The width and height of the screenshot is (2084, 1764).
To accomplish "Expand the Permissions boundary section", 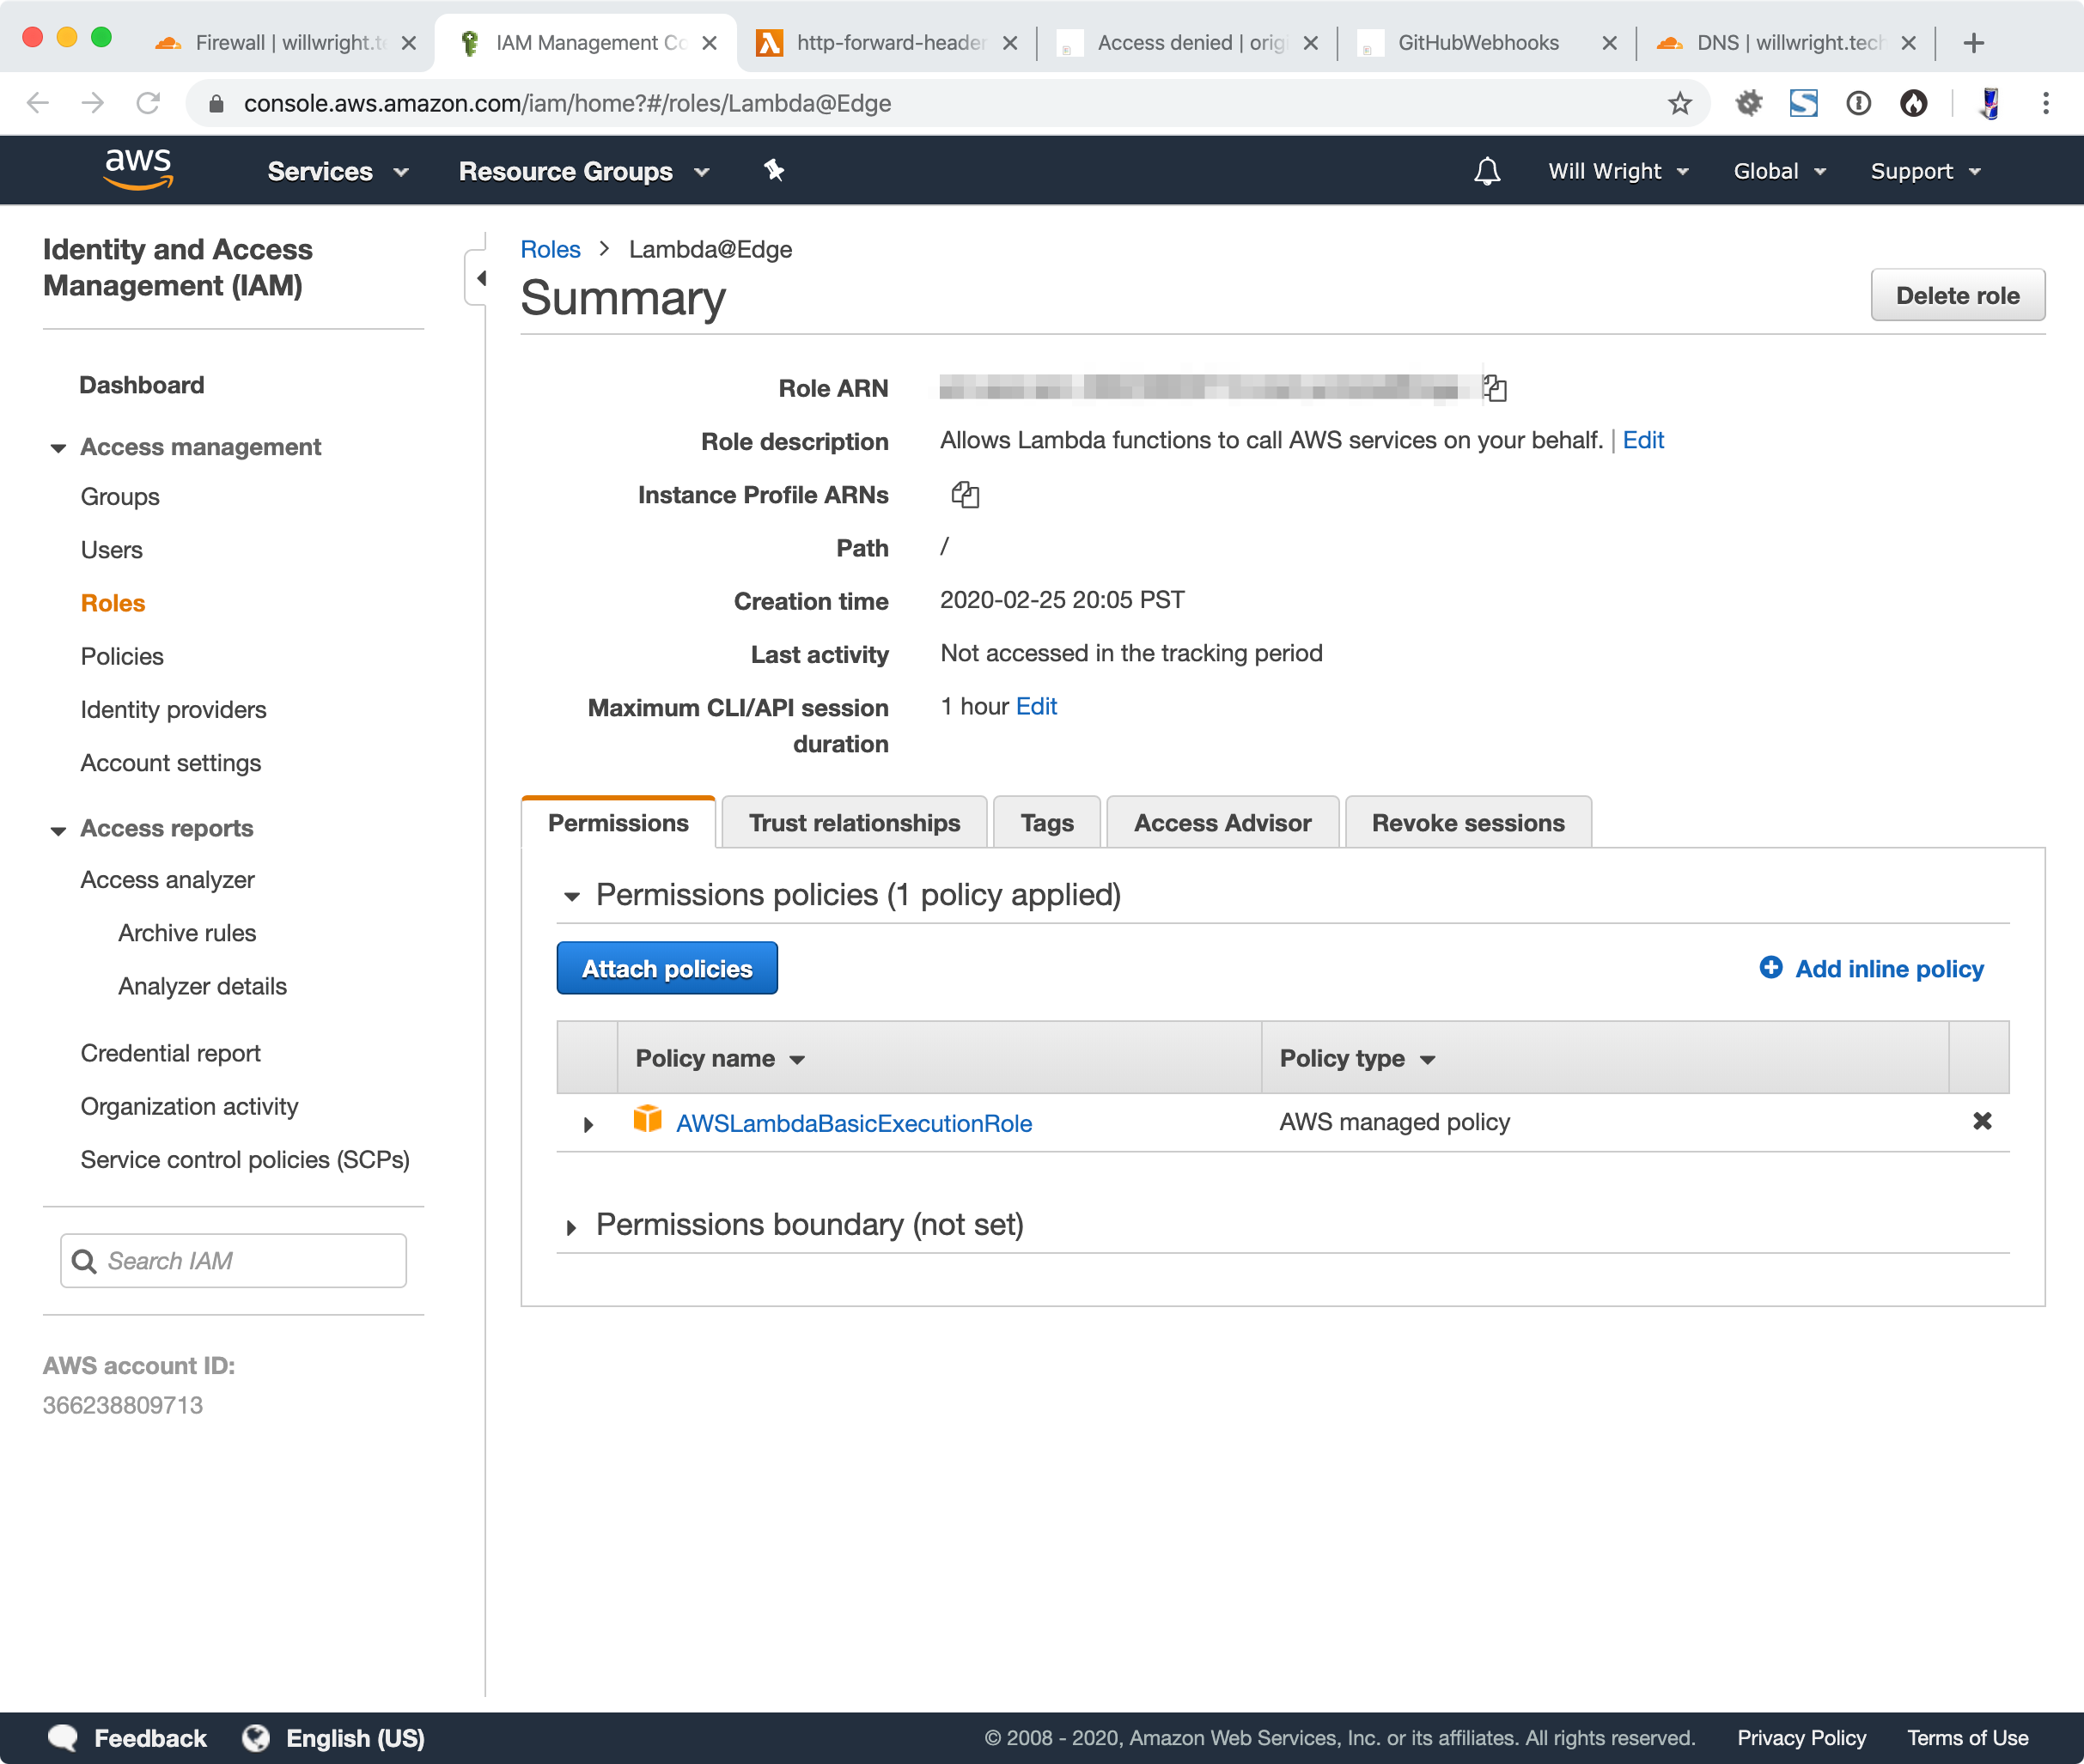I will [x=571, y=1227].
